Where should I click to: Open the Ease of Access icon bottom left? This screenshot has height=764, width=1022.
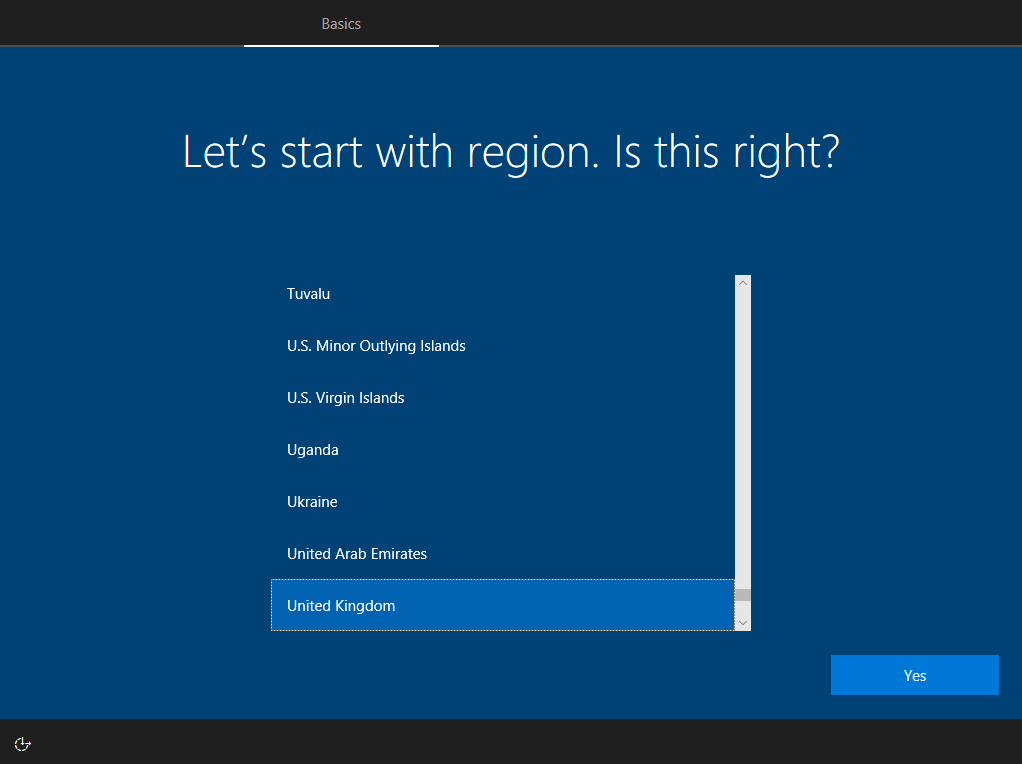(x=22, y=744)
